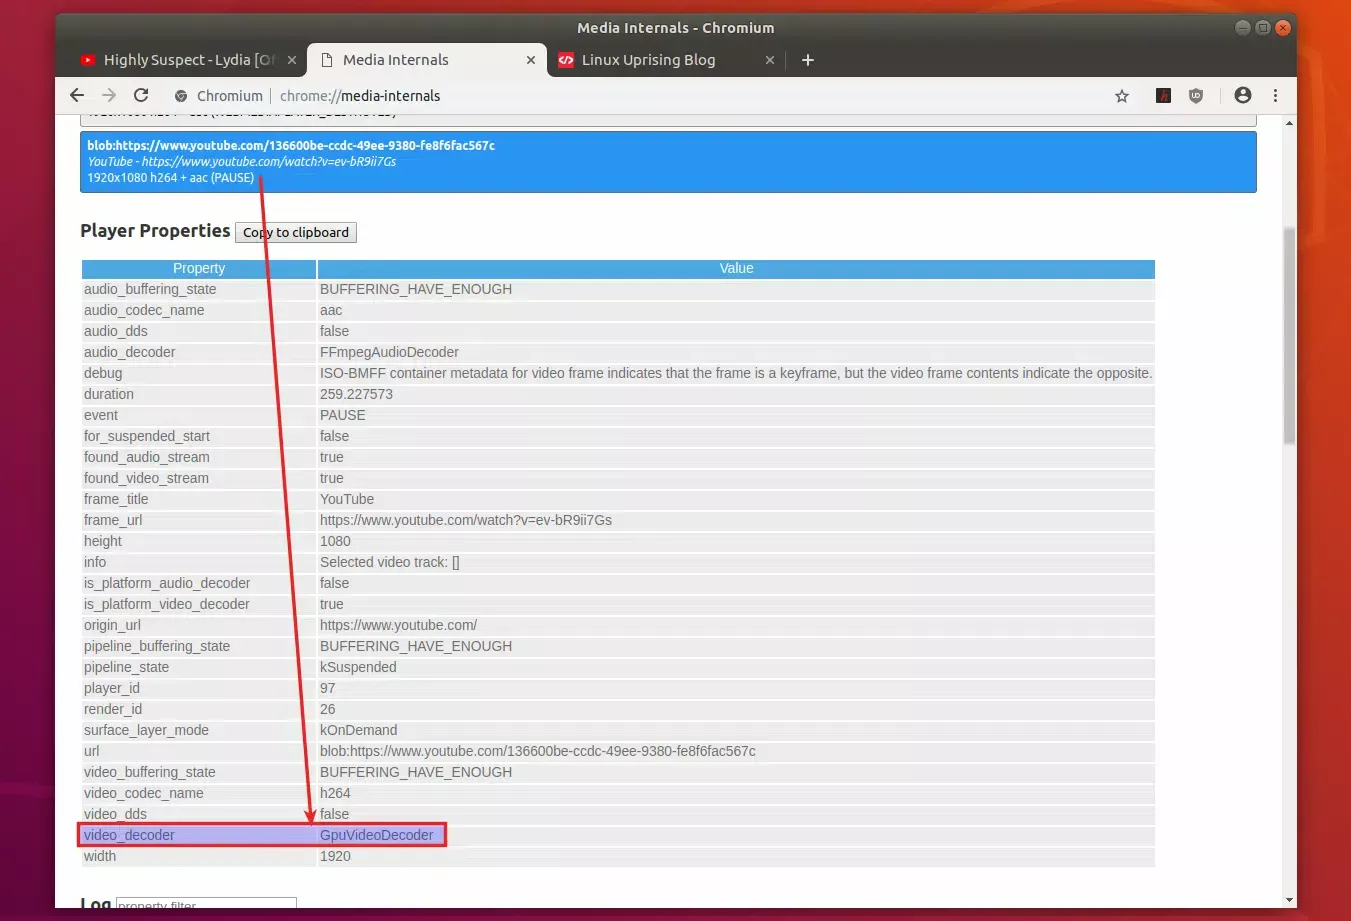Open the uBlock shield extension icon
Screen dimensions: 1351x921
(x=1195, y=95)
